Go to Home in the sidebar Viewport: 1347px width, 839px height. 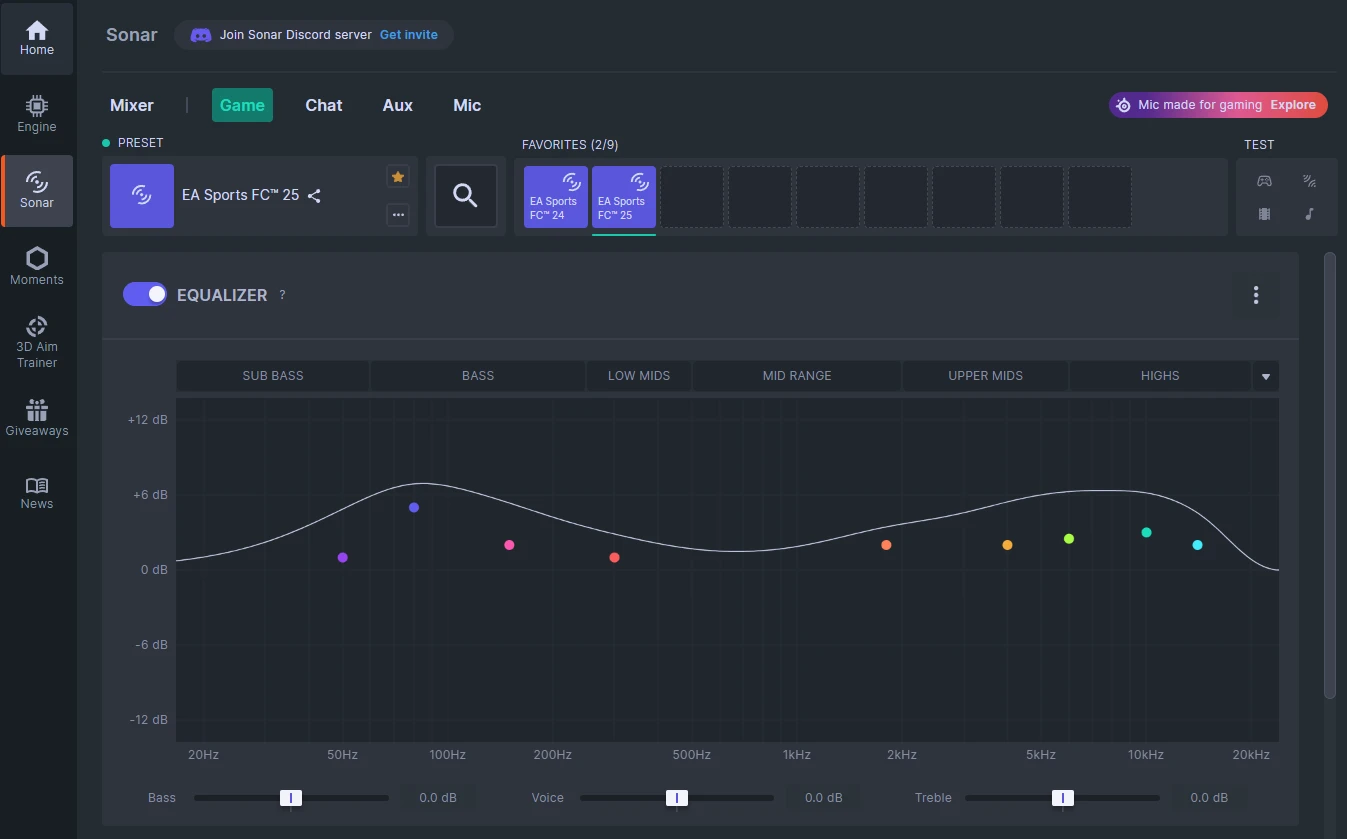[37, 39]
